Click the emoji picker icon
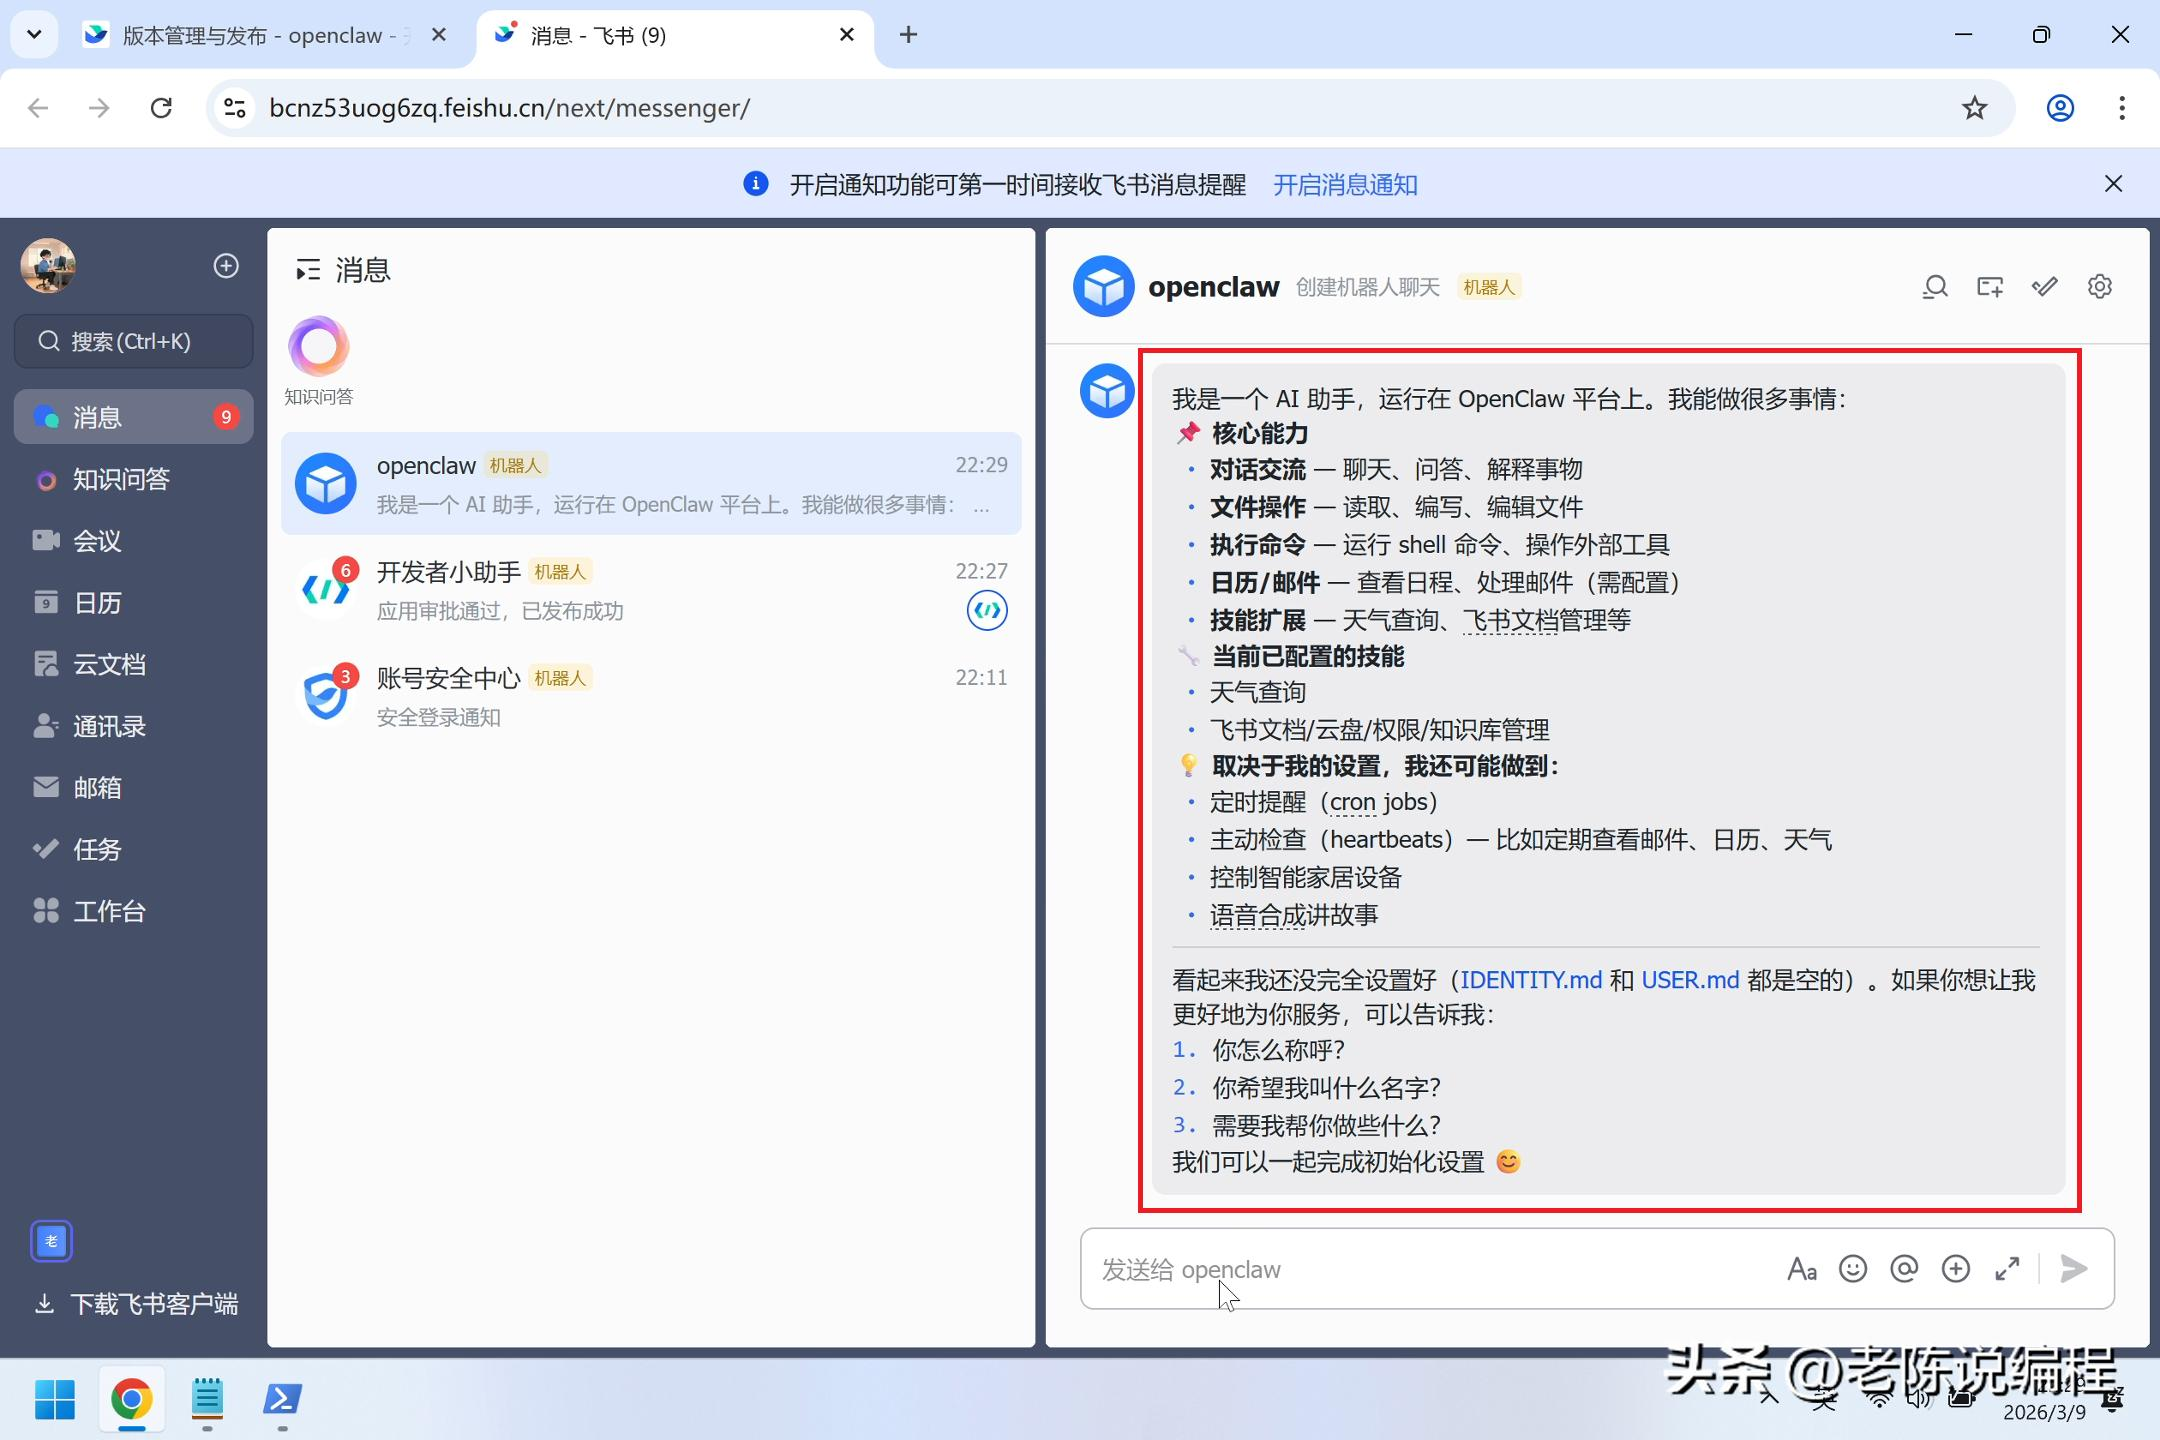This screenshot has height=1440, width=2160. point(1853,1269)
